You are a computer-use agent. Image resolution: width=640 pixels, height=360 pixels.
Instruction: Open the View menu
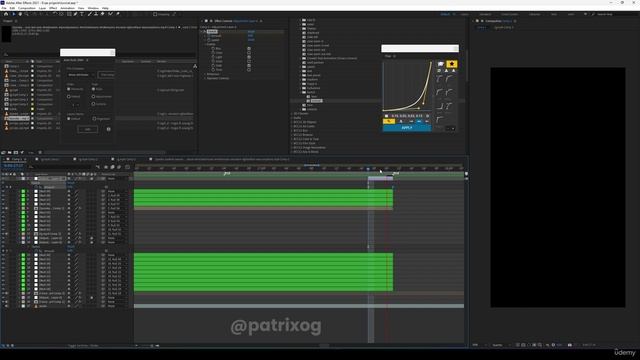point(81,8)
